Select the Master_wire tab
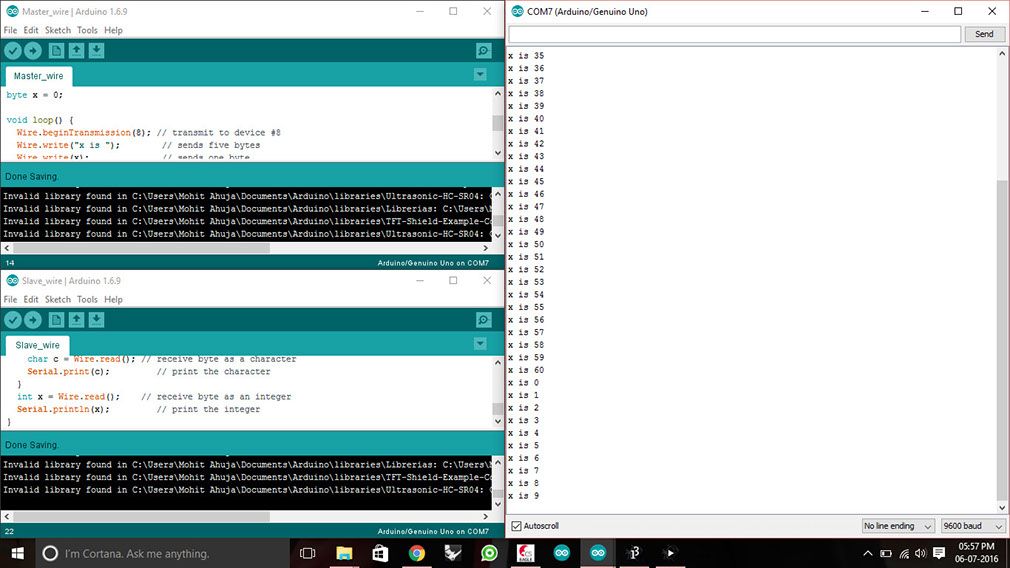Viewport: 1010px width, 568px height. pyautogui.click(x=39, y=76)
